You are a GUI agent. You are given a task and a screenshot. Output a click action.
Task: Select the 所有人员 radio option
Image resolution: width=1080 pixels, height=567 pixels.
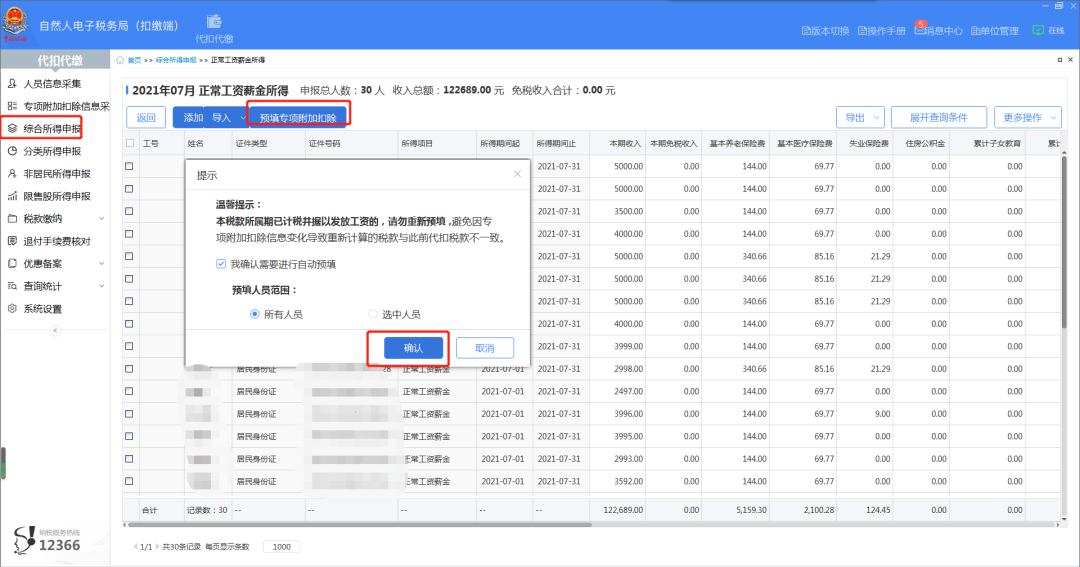pos(255,314)
